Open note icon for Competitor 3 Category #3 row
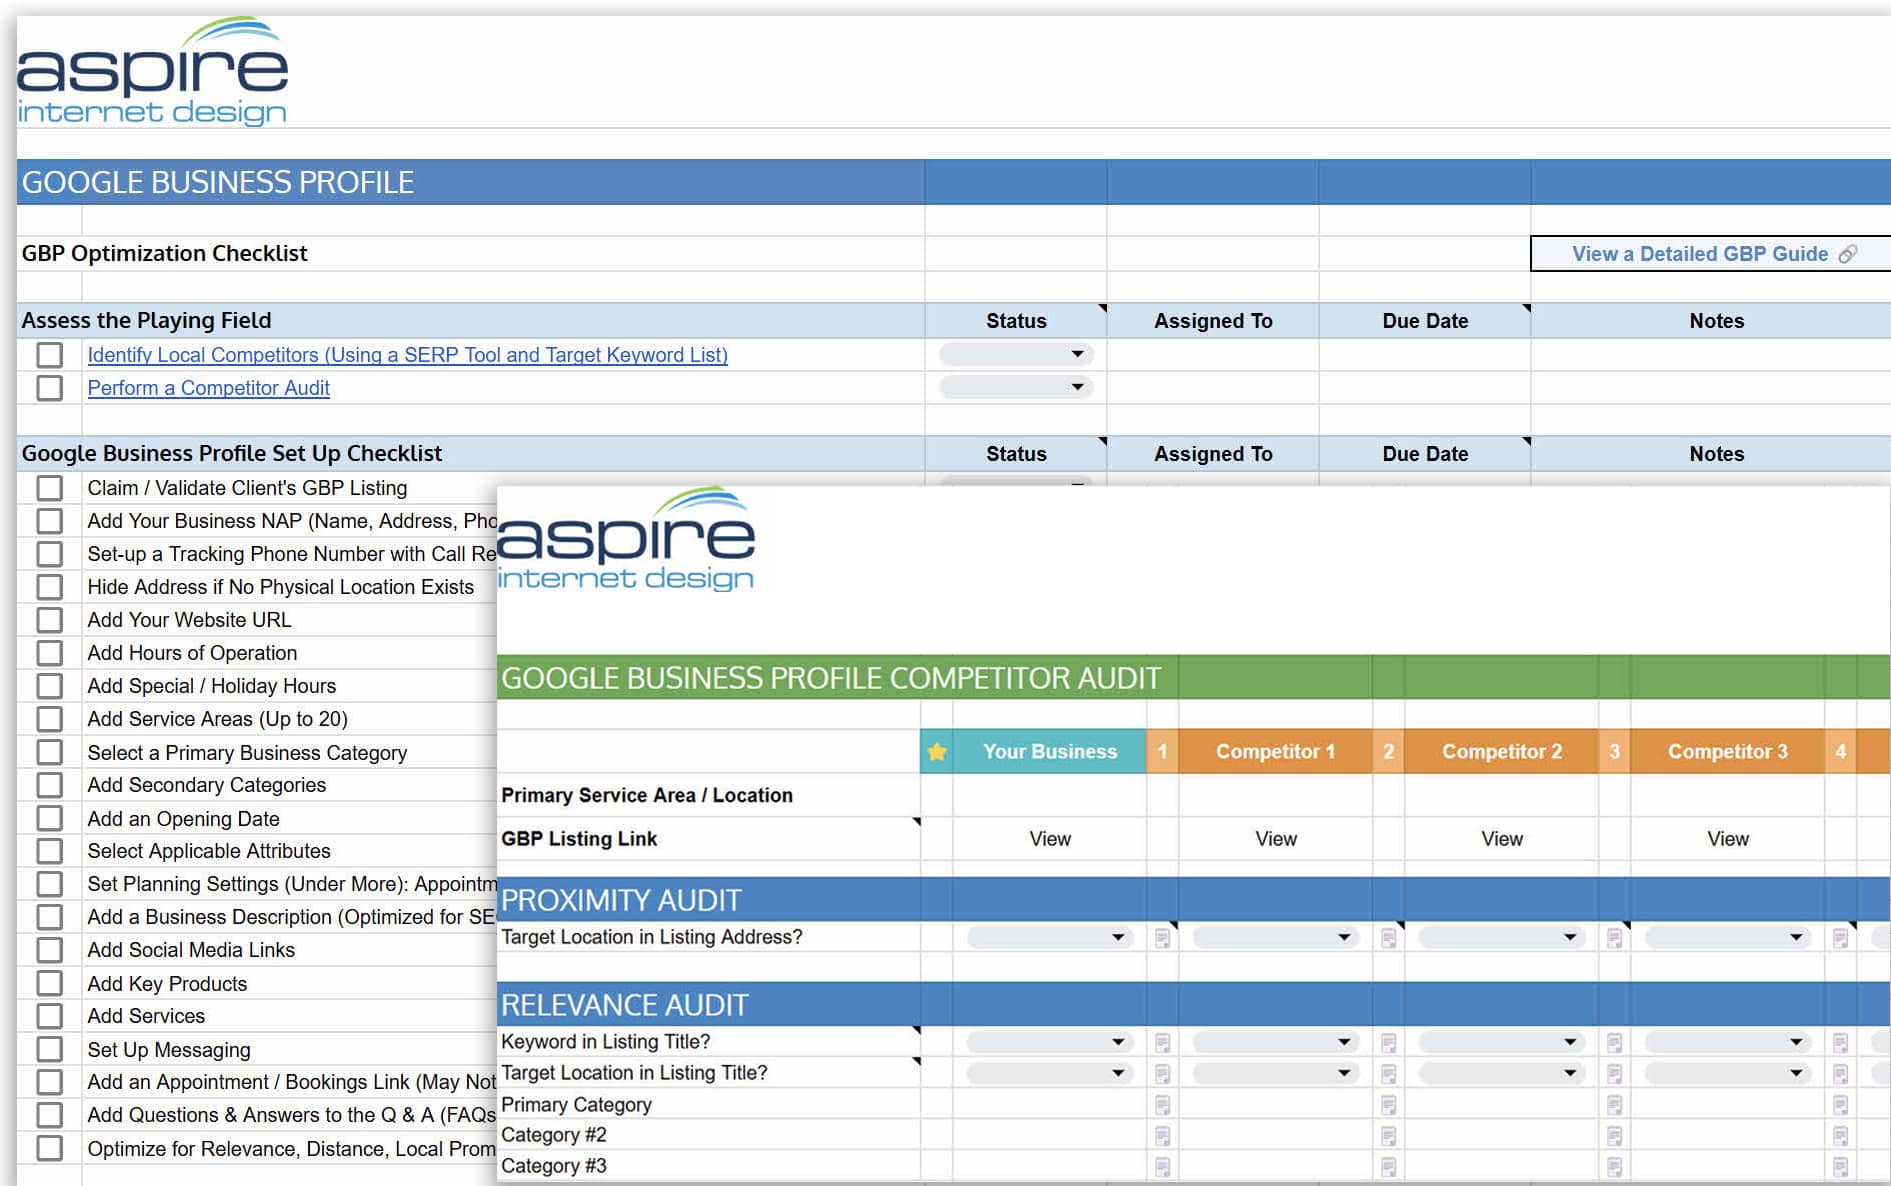 coord(1840,1166)
